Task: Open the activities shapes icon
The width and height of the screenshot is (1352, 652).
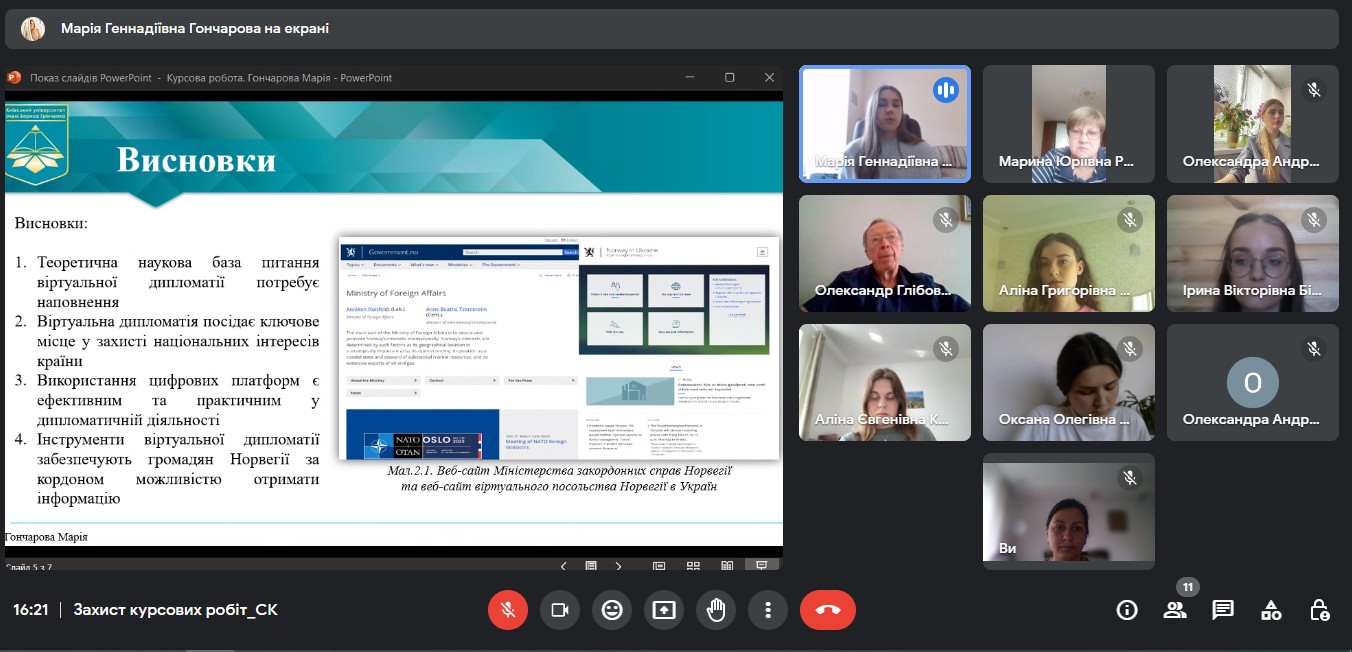Action: [x=1271, y=610]
